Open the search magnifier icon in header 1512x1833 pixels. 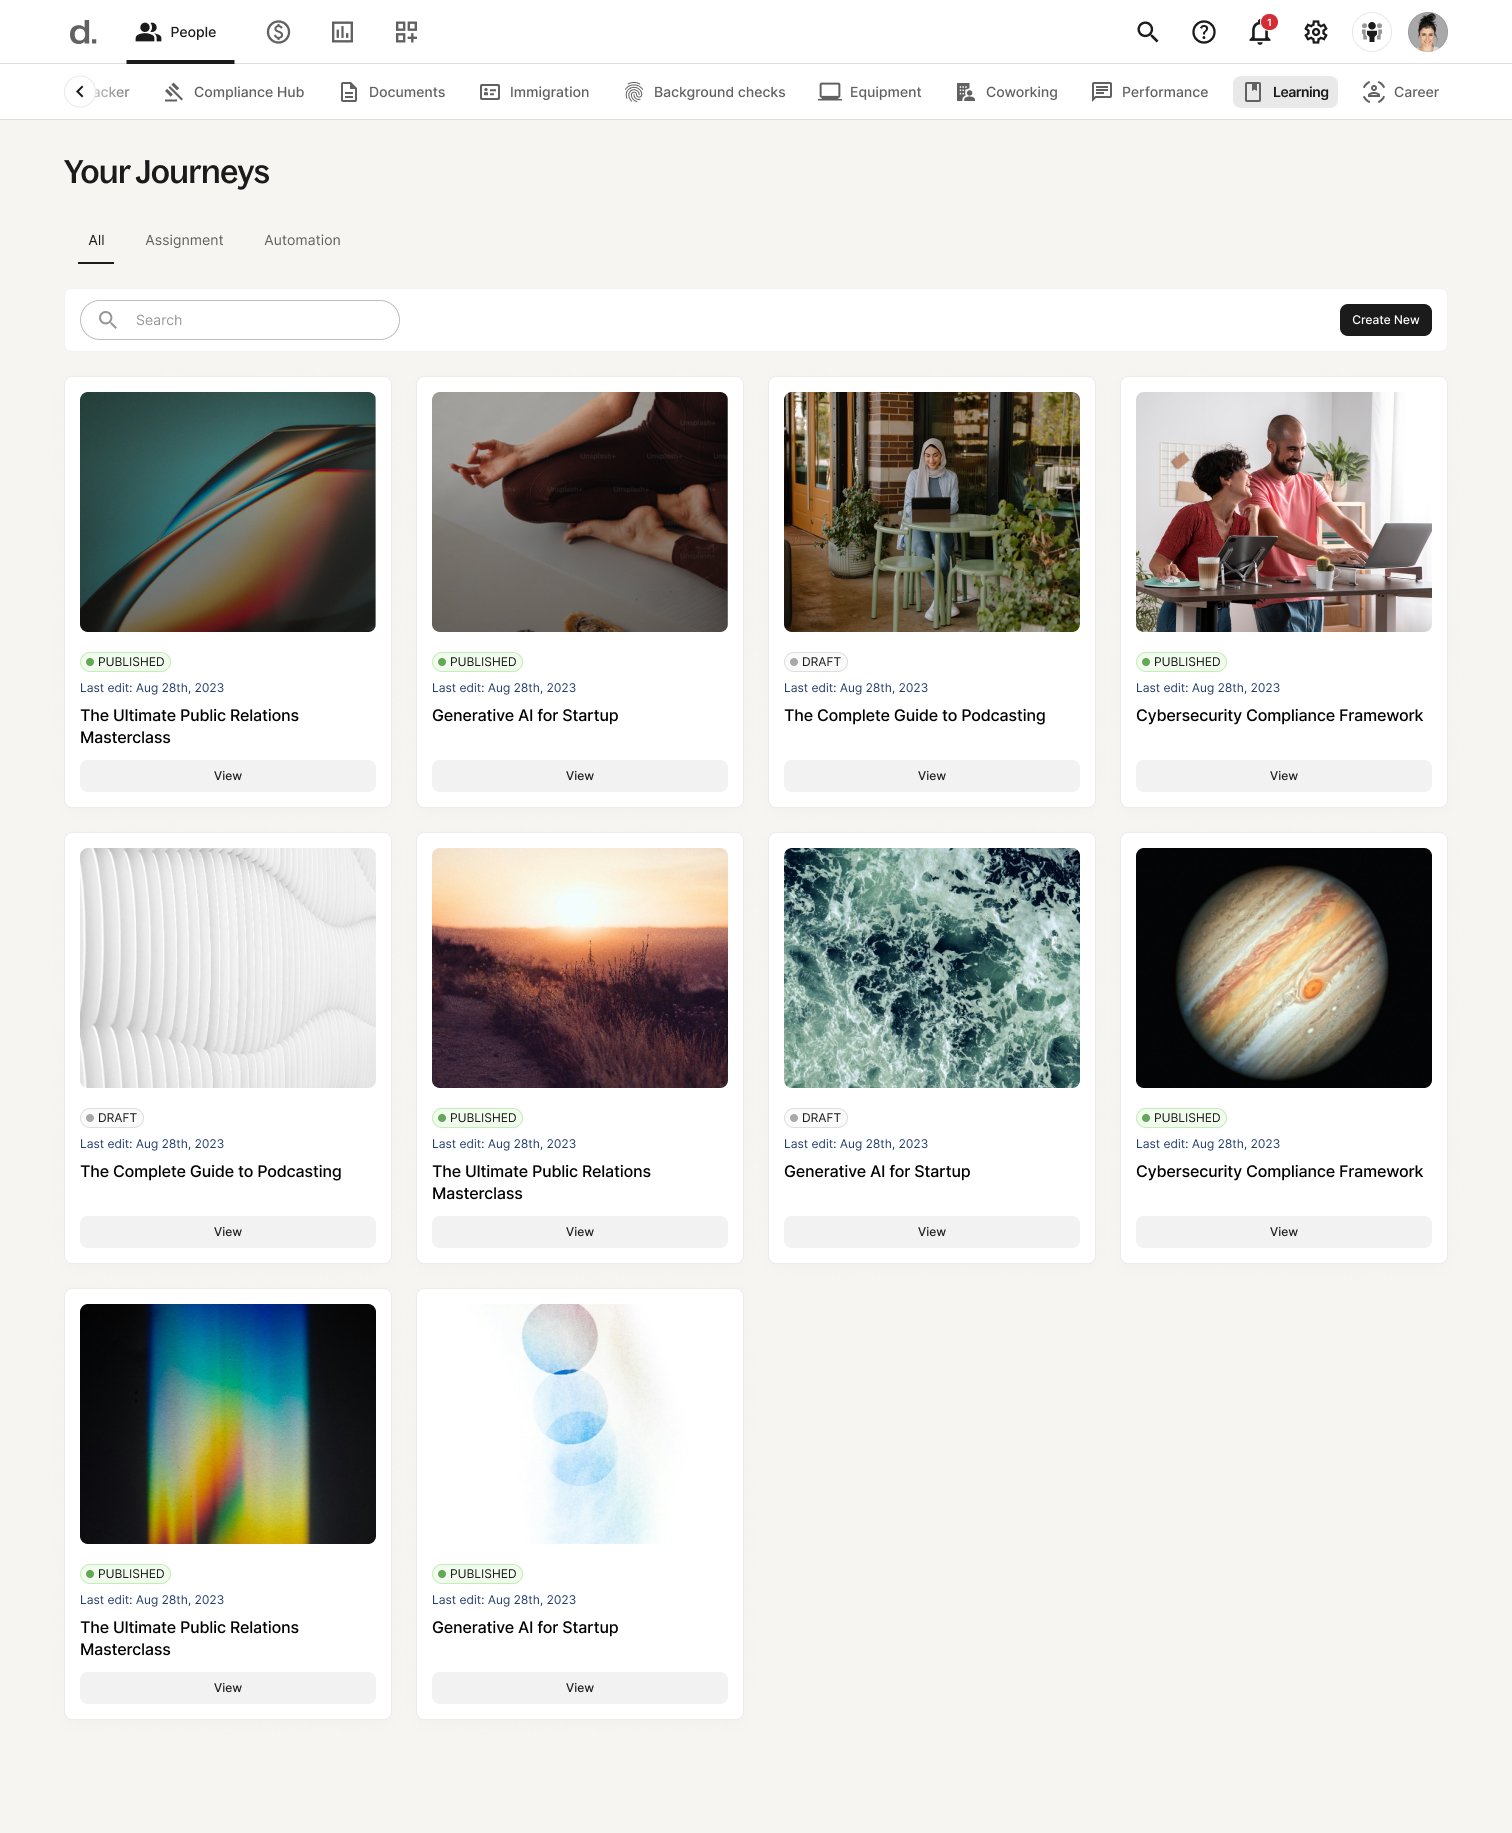pyautogui.click(x=1147, y=32)
